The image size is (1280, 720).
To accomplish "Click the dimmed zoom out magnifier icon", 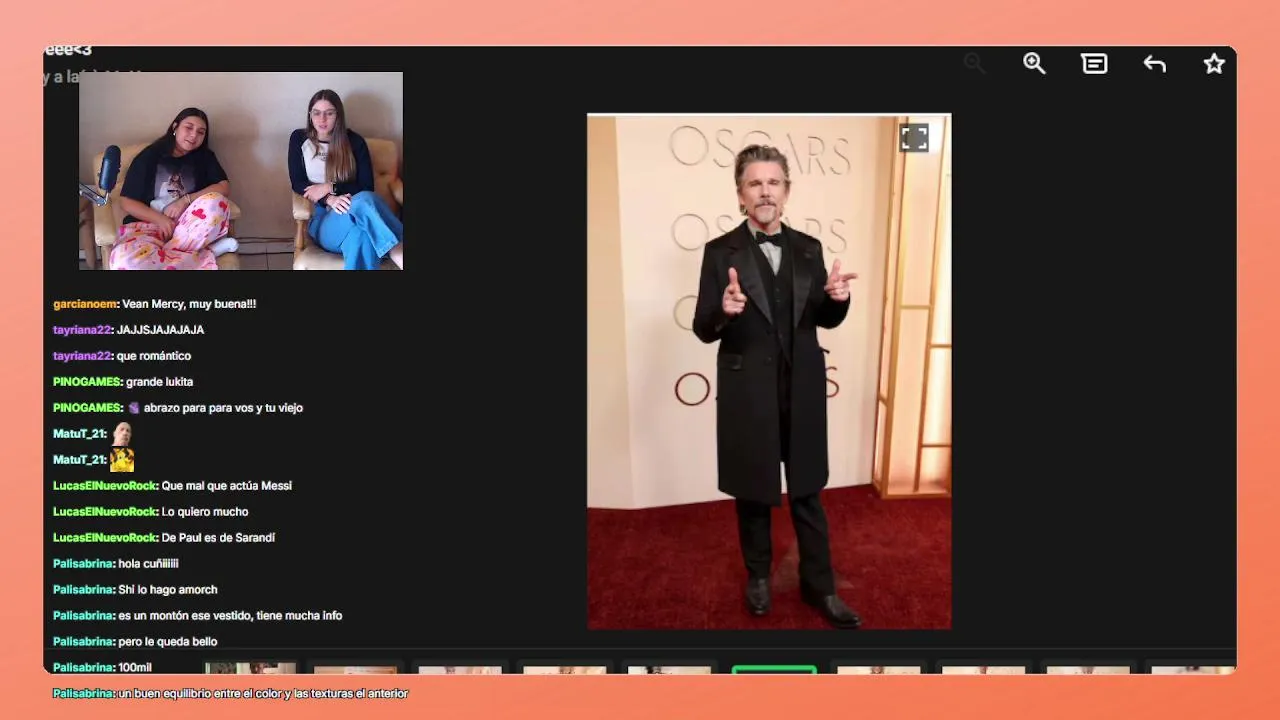I will [974, 64].
